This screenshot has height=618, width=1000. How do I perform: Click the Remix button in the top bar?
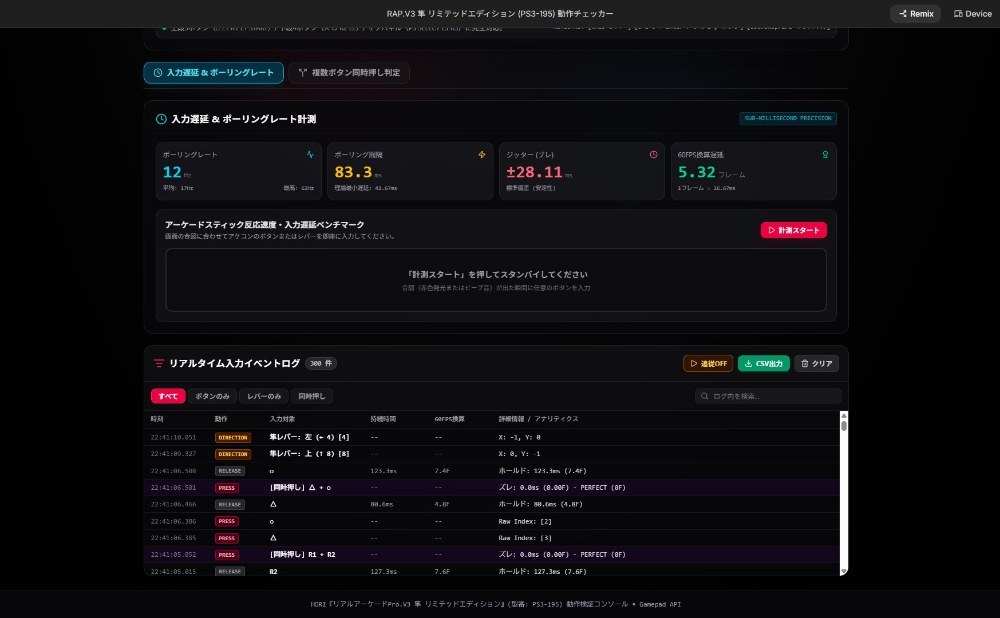click(x=915, y=13)
